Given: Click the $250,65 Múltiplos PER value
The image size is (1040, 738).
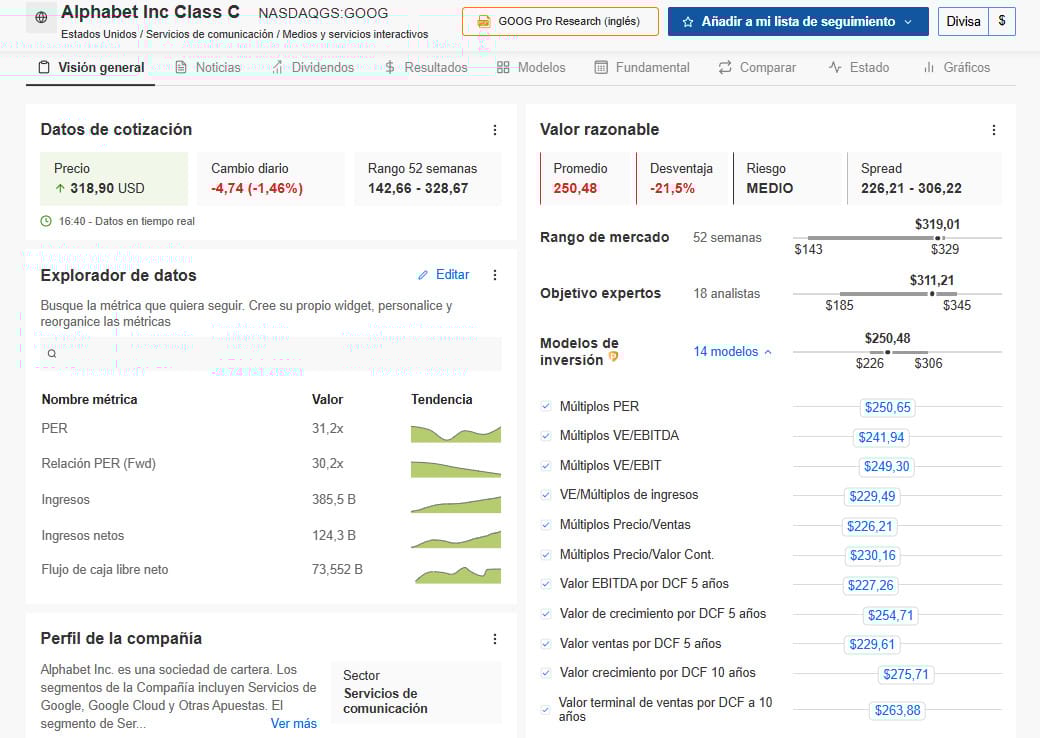Looking at the screenshot, I should click(x=887, y=407).
